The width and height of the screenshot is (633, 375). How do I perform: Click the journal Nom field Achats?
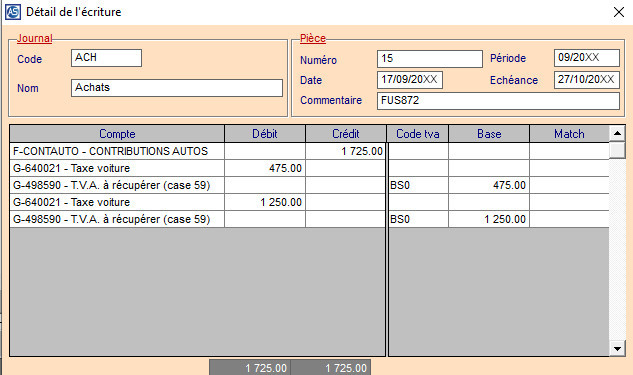(177, 88)
